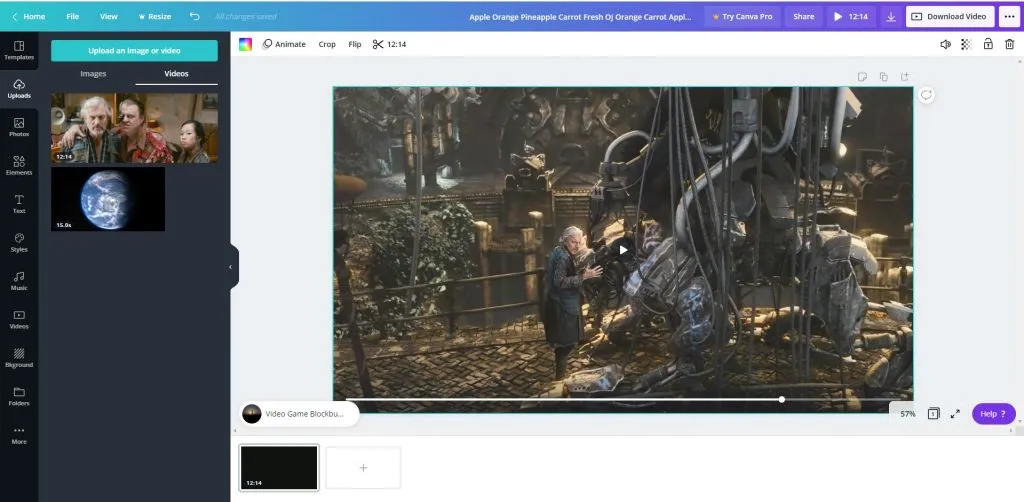
Task: Click the undo arrow
Action: (x=195, y=16)
